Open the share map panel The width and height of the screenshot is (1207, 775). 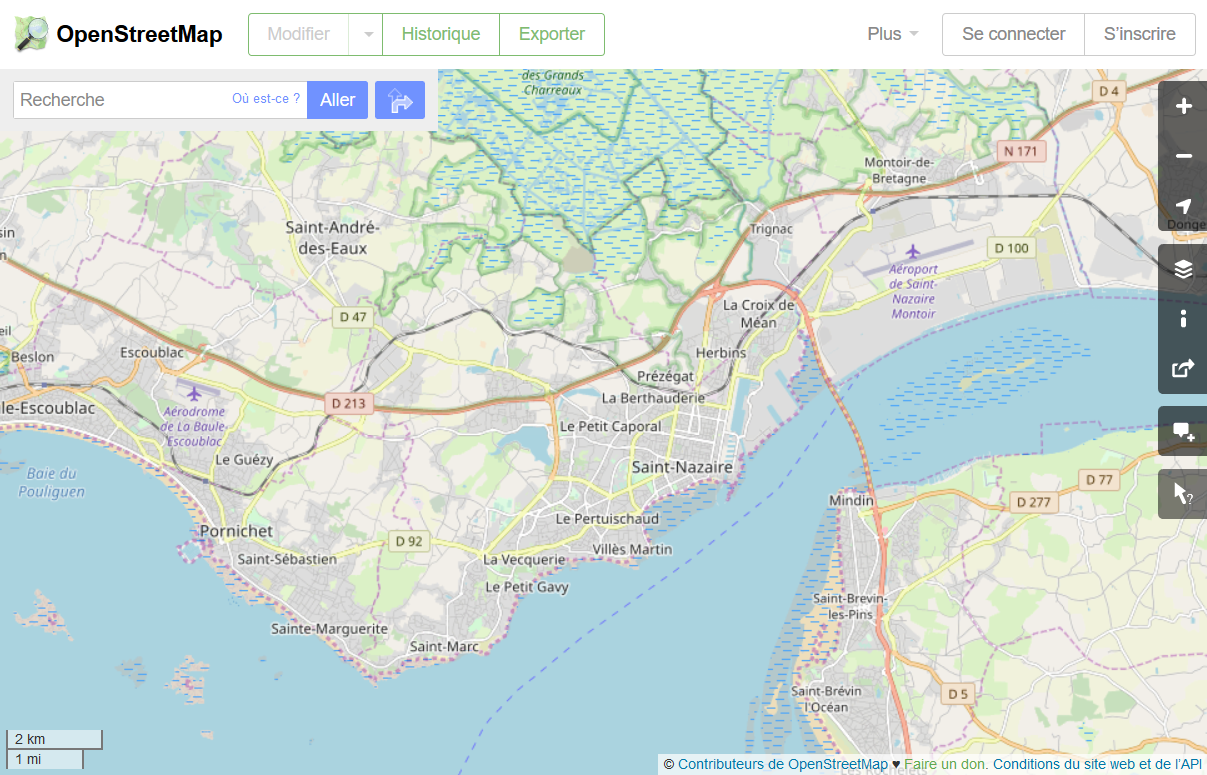click(1184, 369)
